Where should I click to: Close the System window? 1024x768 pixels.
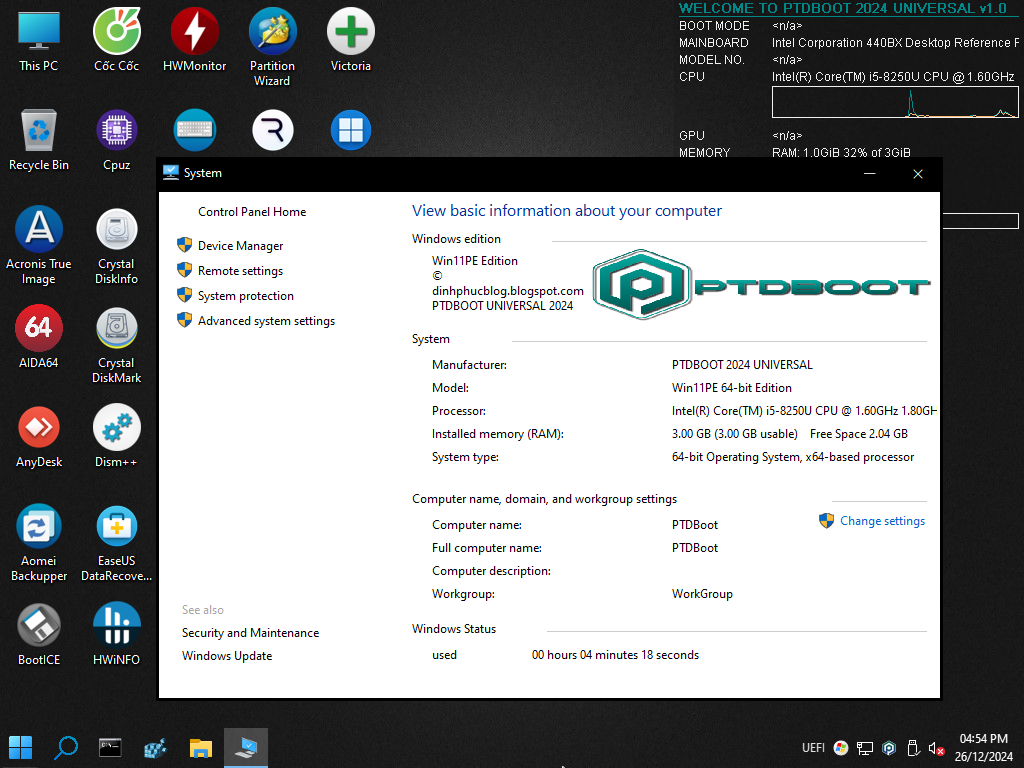point(918,174)
